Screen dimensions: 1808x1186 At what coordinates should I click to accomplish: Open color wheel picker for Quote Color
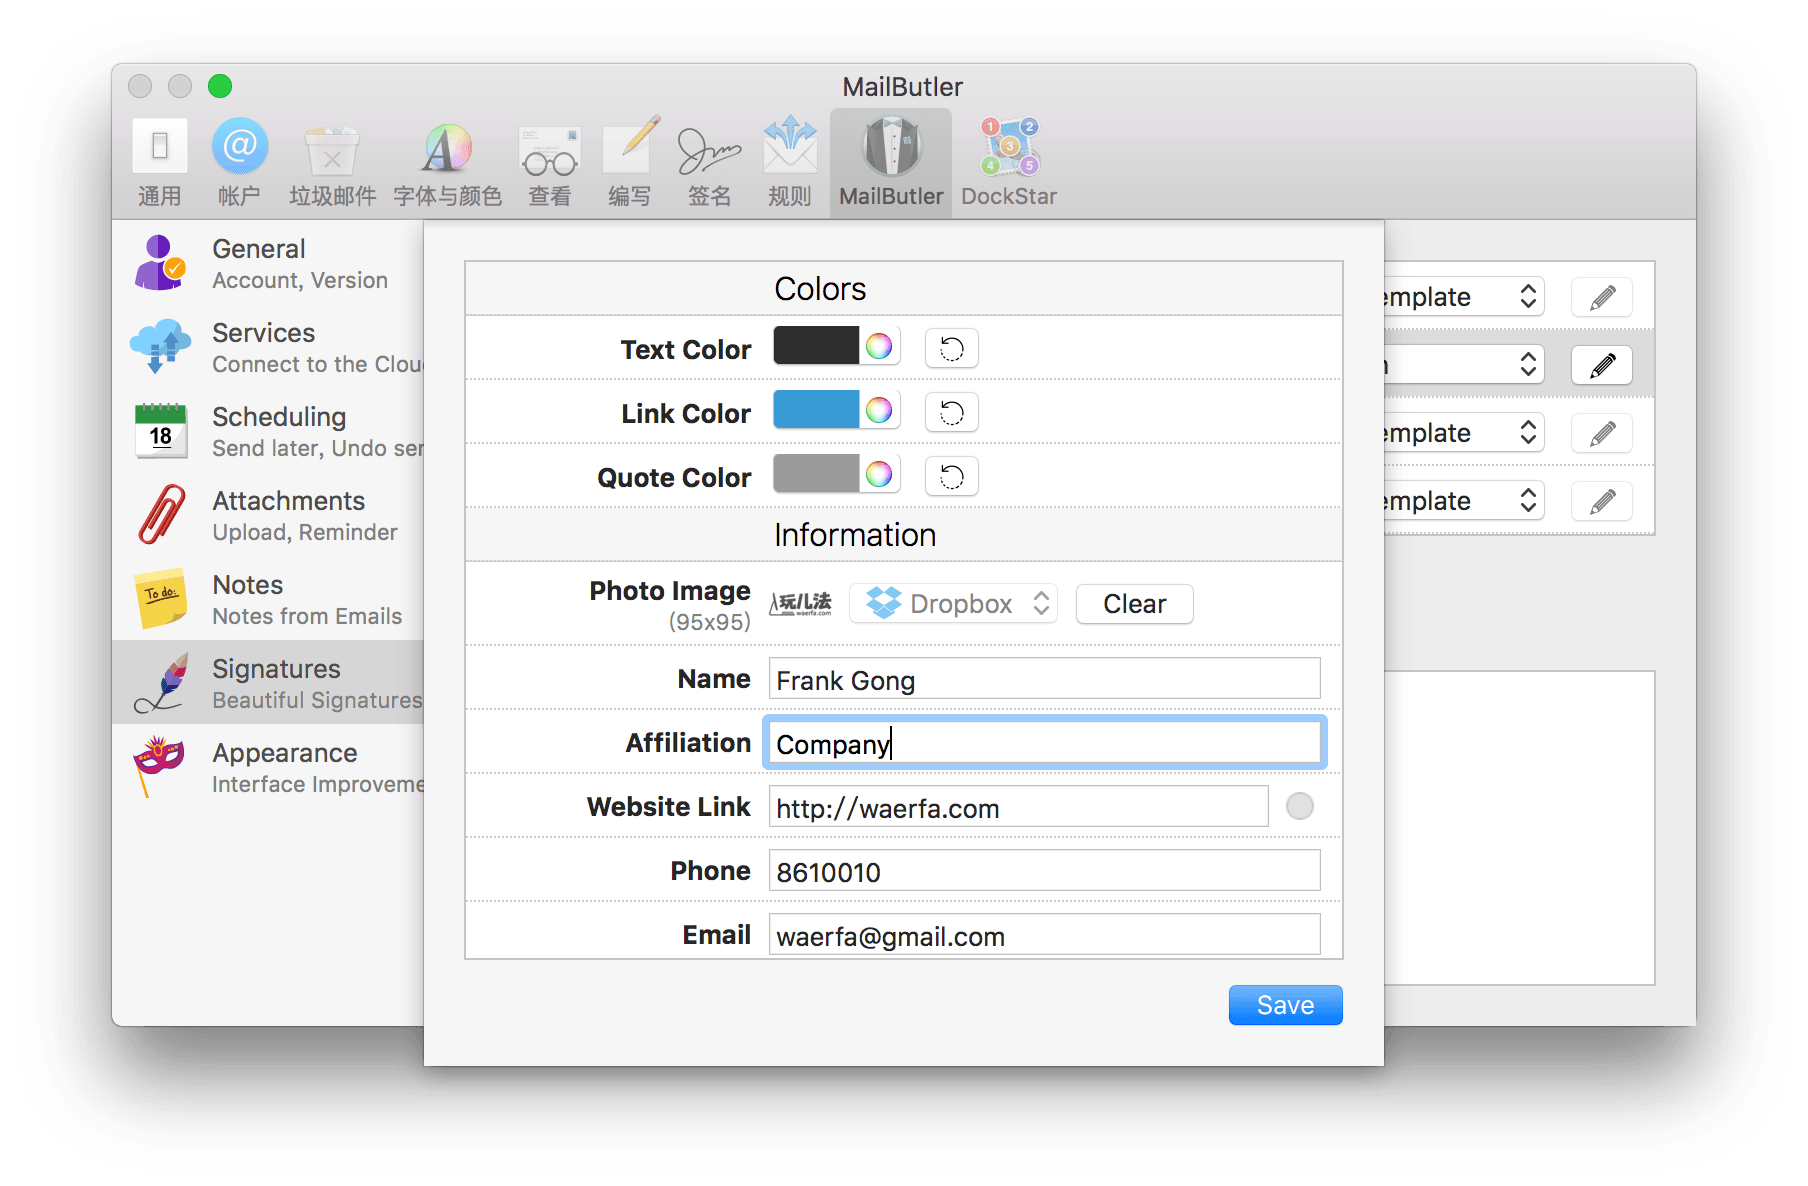coord(879,474)
